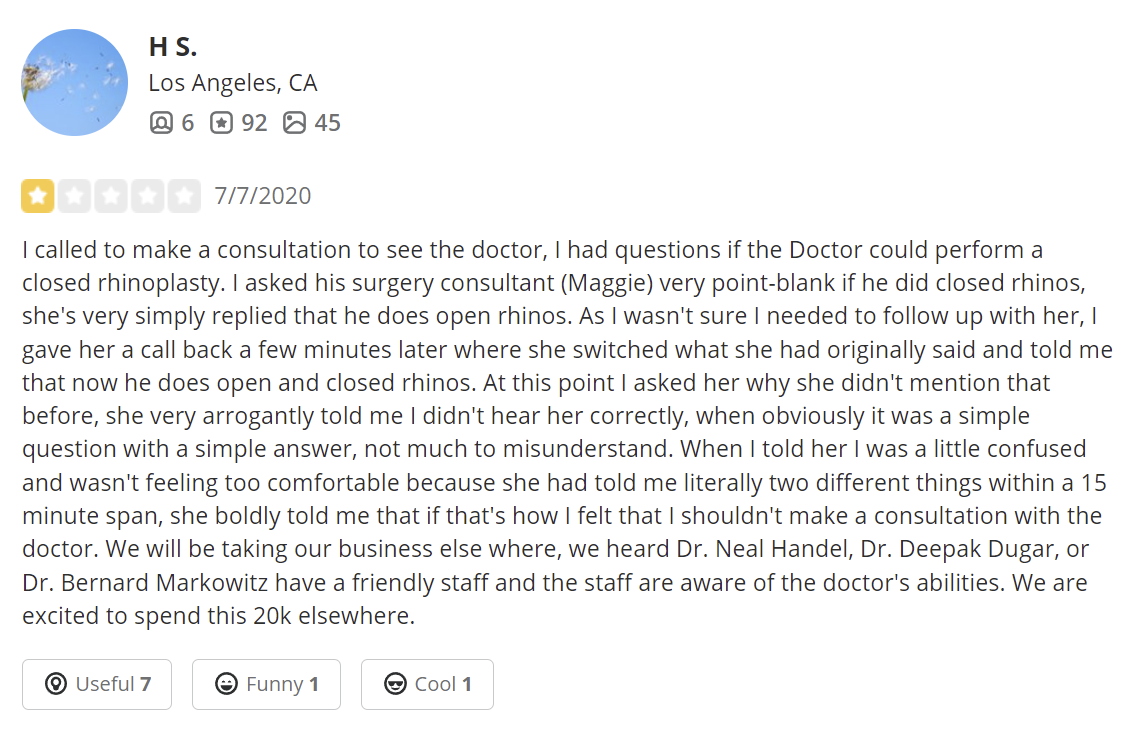The width and height of the screenshot is (1147, 752).
Task: Click the photos count icon
Action: click(294, 123)
